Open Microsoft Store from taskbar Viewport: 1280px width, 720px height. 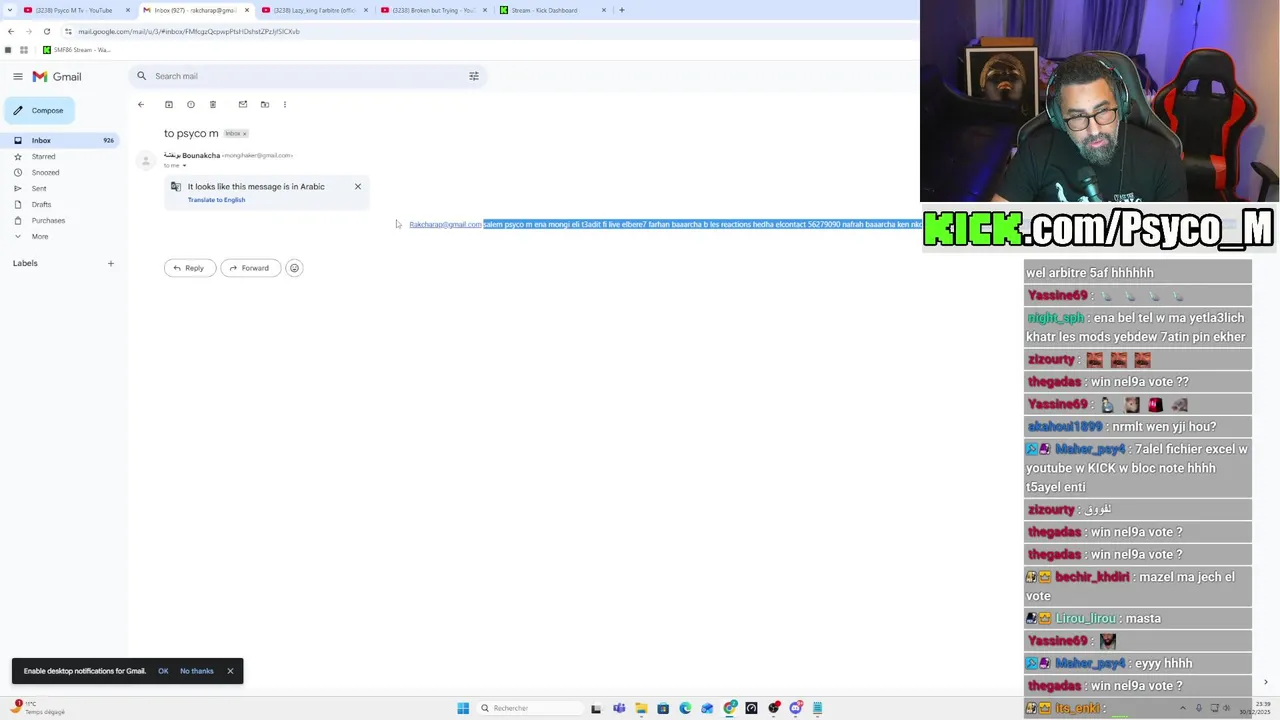[x=663, y=708]
